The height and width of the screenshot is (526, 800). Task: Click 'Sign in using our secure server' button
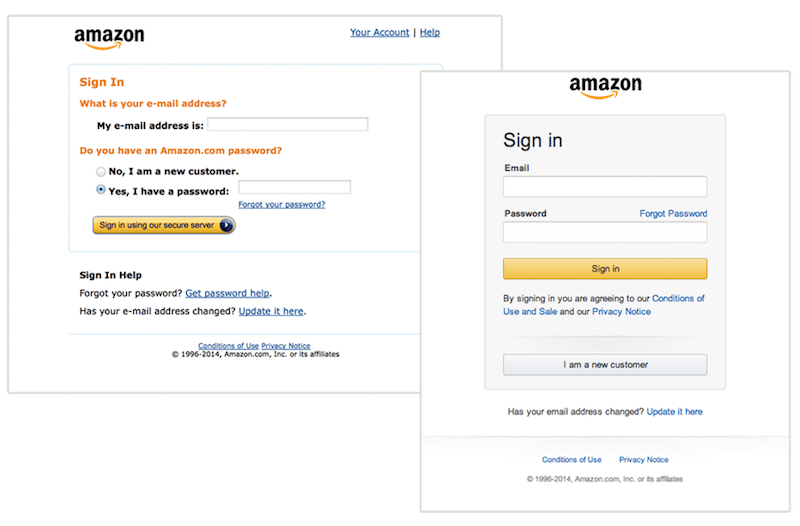pos(164,225)
